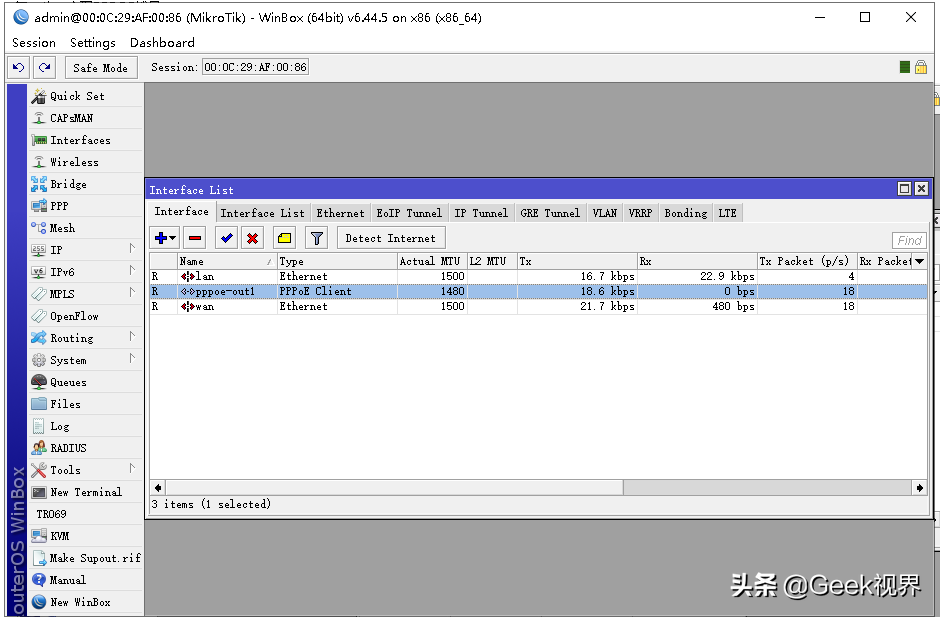Screen dimensions: 940x617
Task: Open the Bridge menu
Action: pos(86,184)
